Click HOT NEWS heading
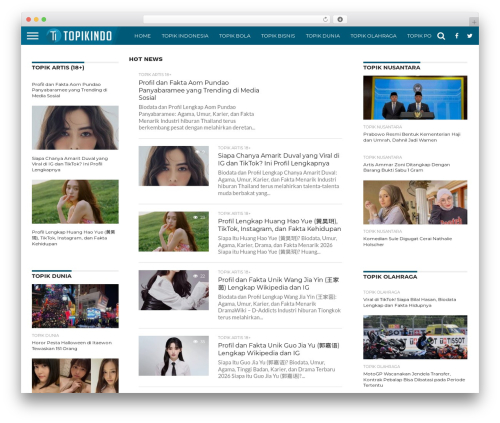This screenshot has width=500, height=423. (x=146, y=59)
